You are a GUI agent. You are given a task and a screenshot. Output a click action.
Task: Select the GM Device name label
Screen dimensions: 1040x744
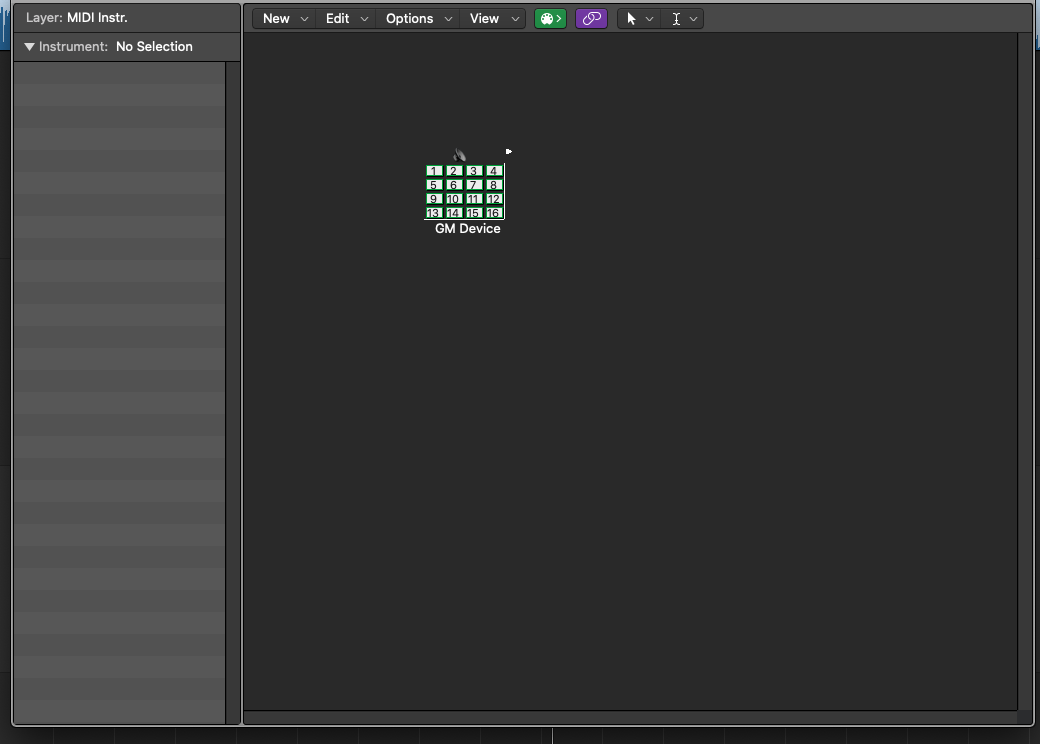pyautogui.click(x=468, y=229)
